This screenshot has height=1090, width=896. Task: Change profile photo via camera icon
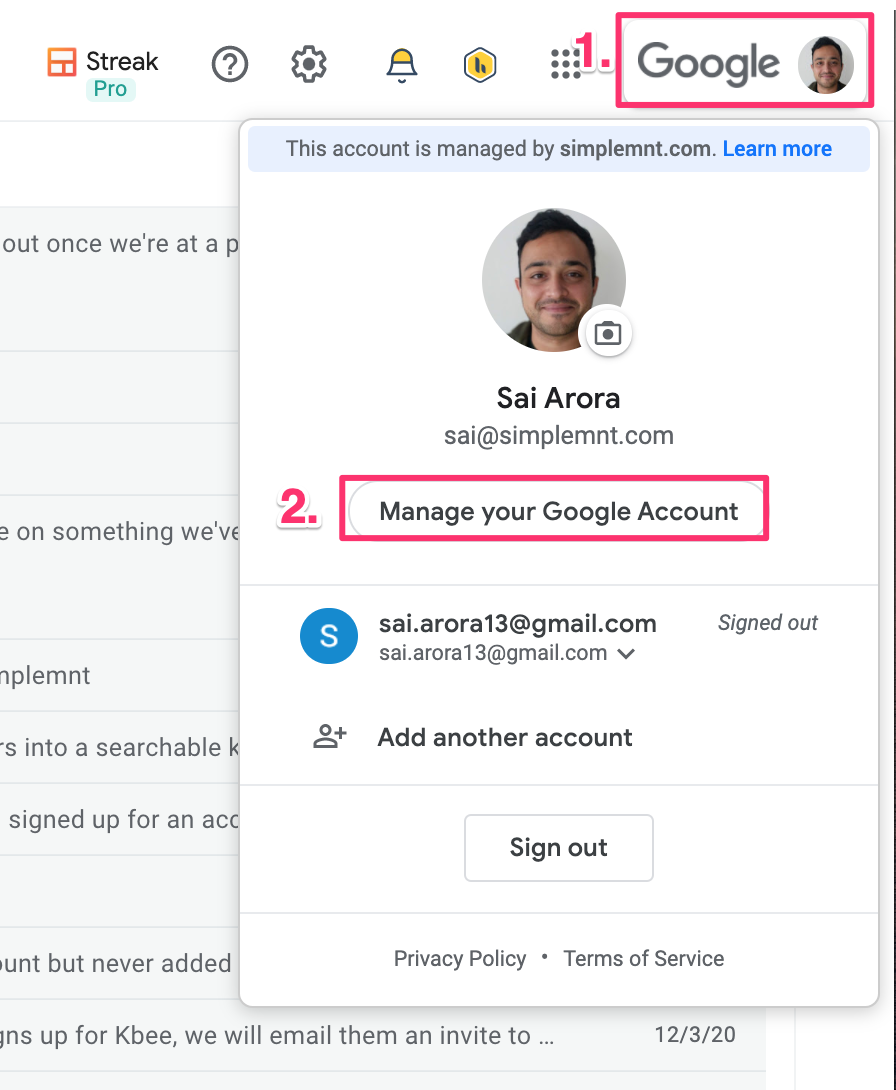click(608, 333)
